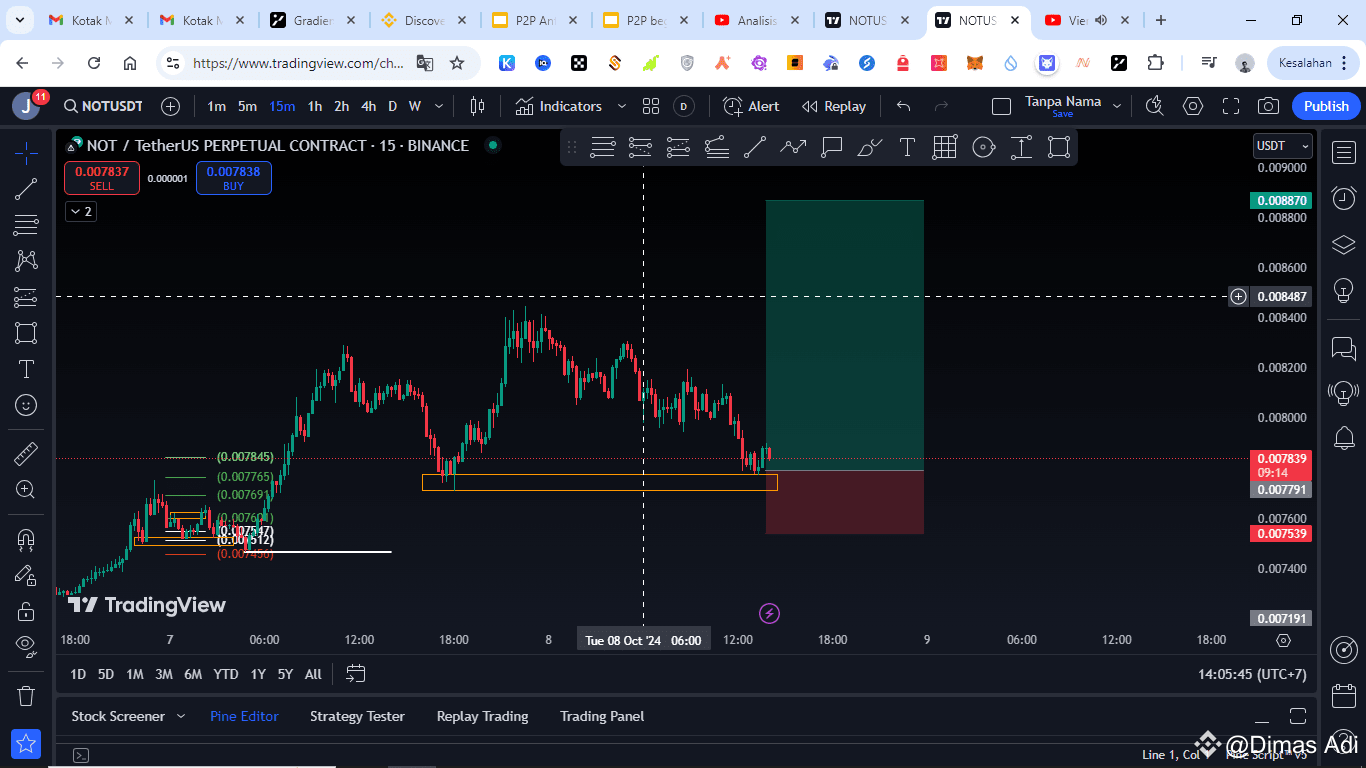Open the chart screenshot camera tool
Image resolution: width=1366 pixels, height=768 pixels.
(1268, 106)
